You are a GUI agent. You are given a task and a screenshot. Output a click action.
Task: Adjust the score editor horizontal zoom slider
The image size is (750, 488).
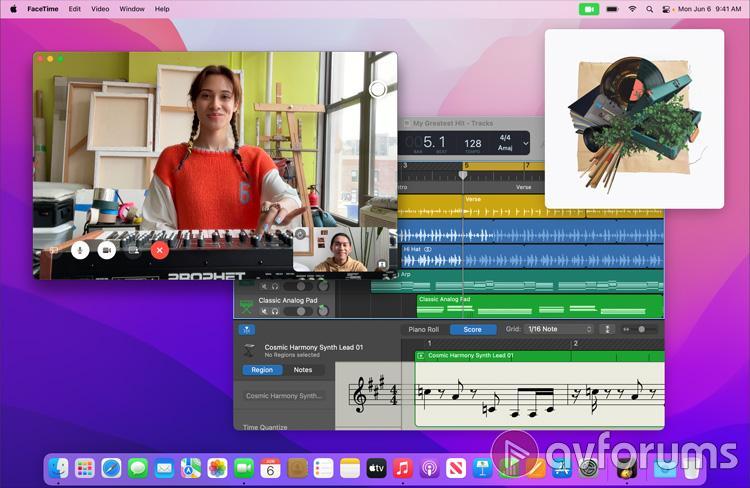click(x=639, y=329)
